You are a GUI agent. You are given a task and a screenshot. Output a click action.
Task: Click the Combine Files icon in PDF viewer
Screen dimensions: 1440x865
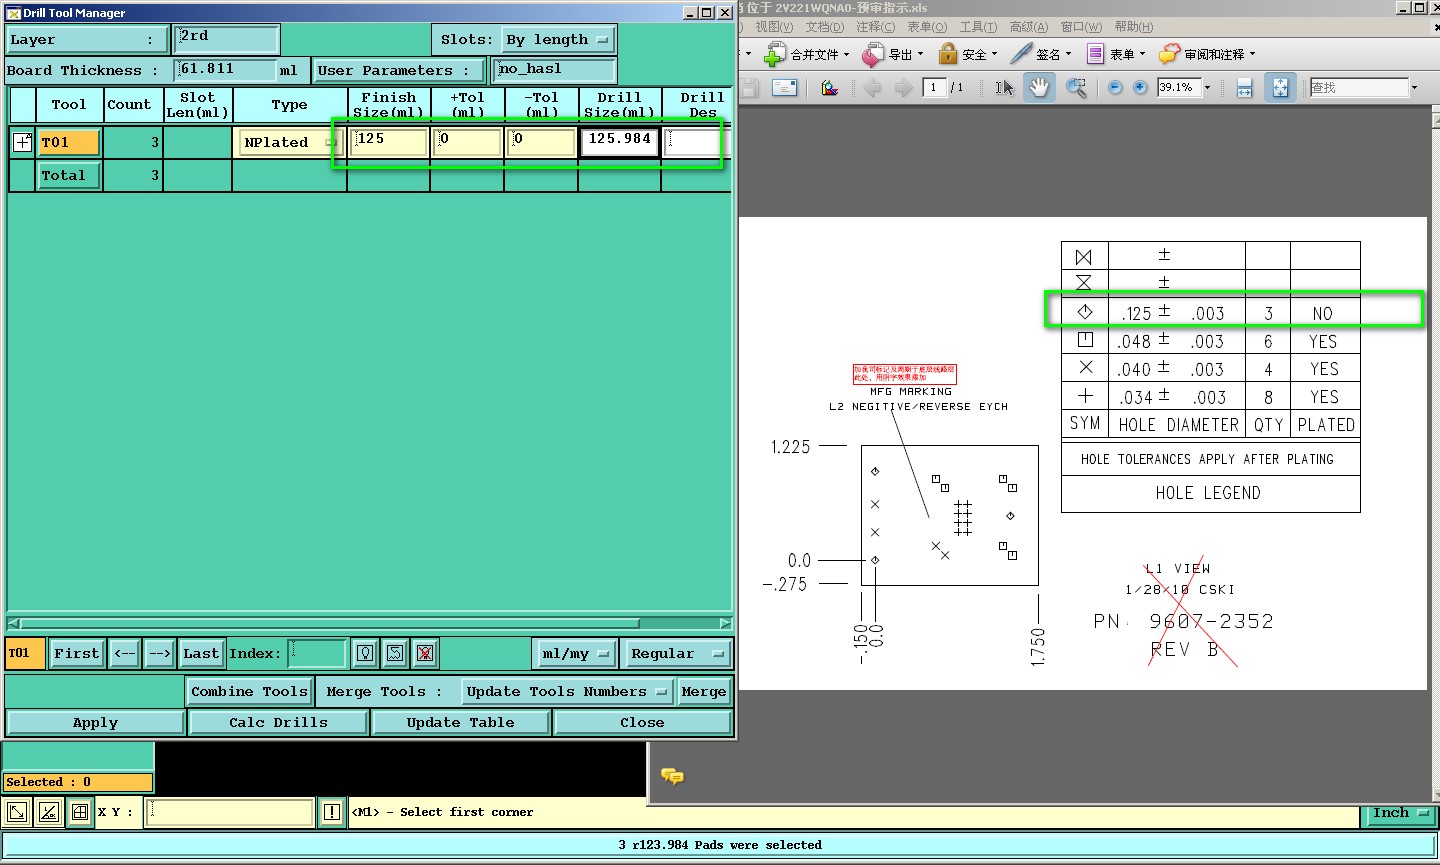tap(774, 54)
